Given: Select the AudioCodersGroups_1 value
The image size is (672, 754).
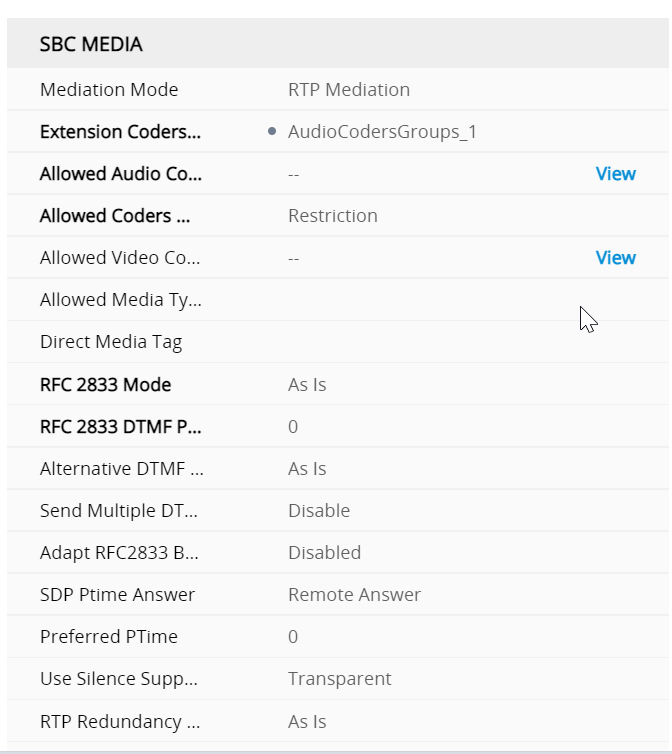Looking at the screenshot, I should [382, 132].
